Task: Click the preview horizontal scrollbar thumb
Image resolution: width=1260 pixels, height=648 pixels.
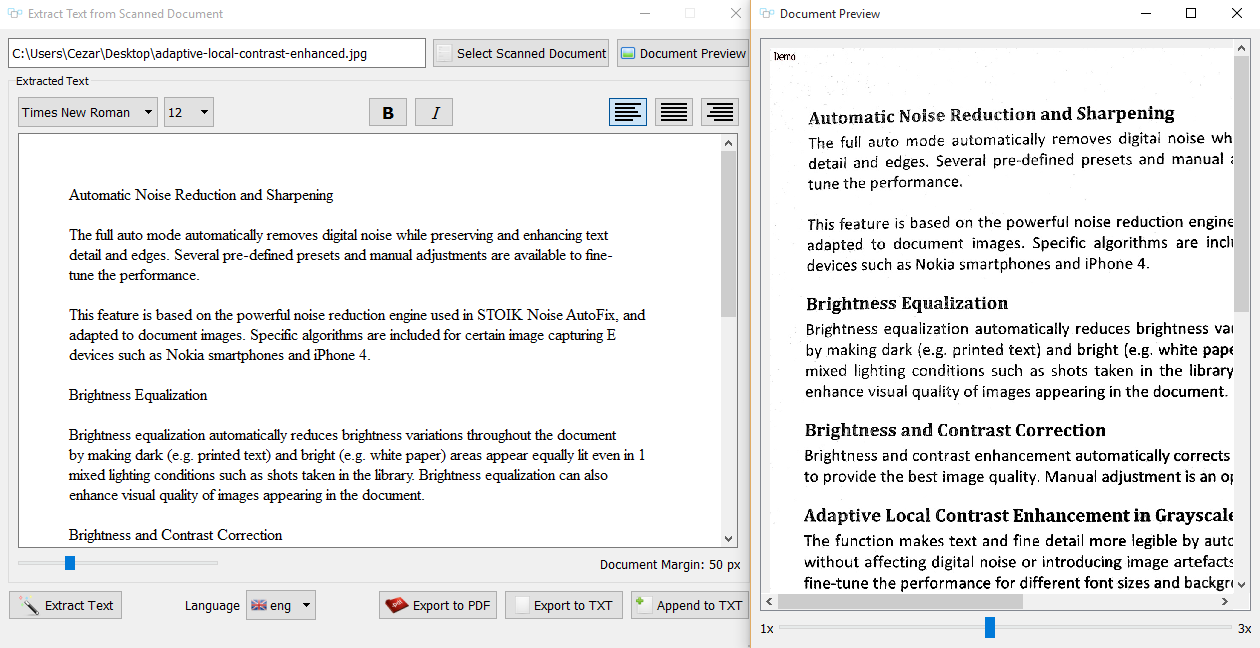Action: (x=900, y=602)
